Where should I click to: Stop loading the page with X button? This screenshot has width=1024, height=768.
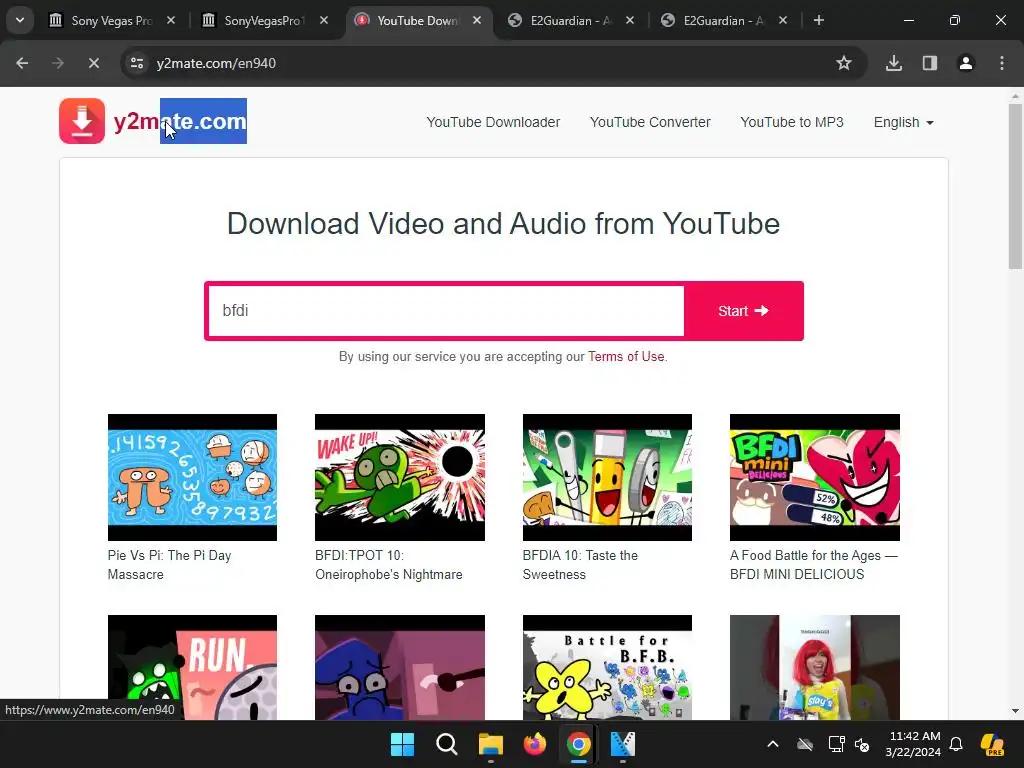[93, 63]
